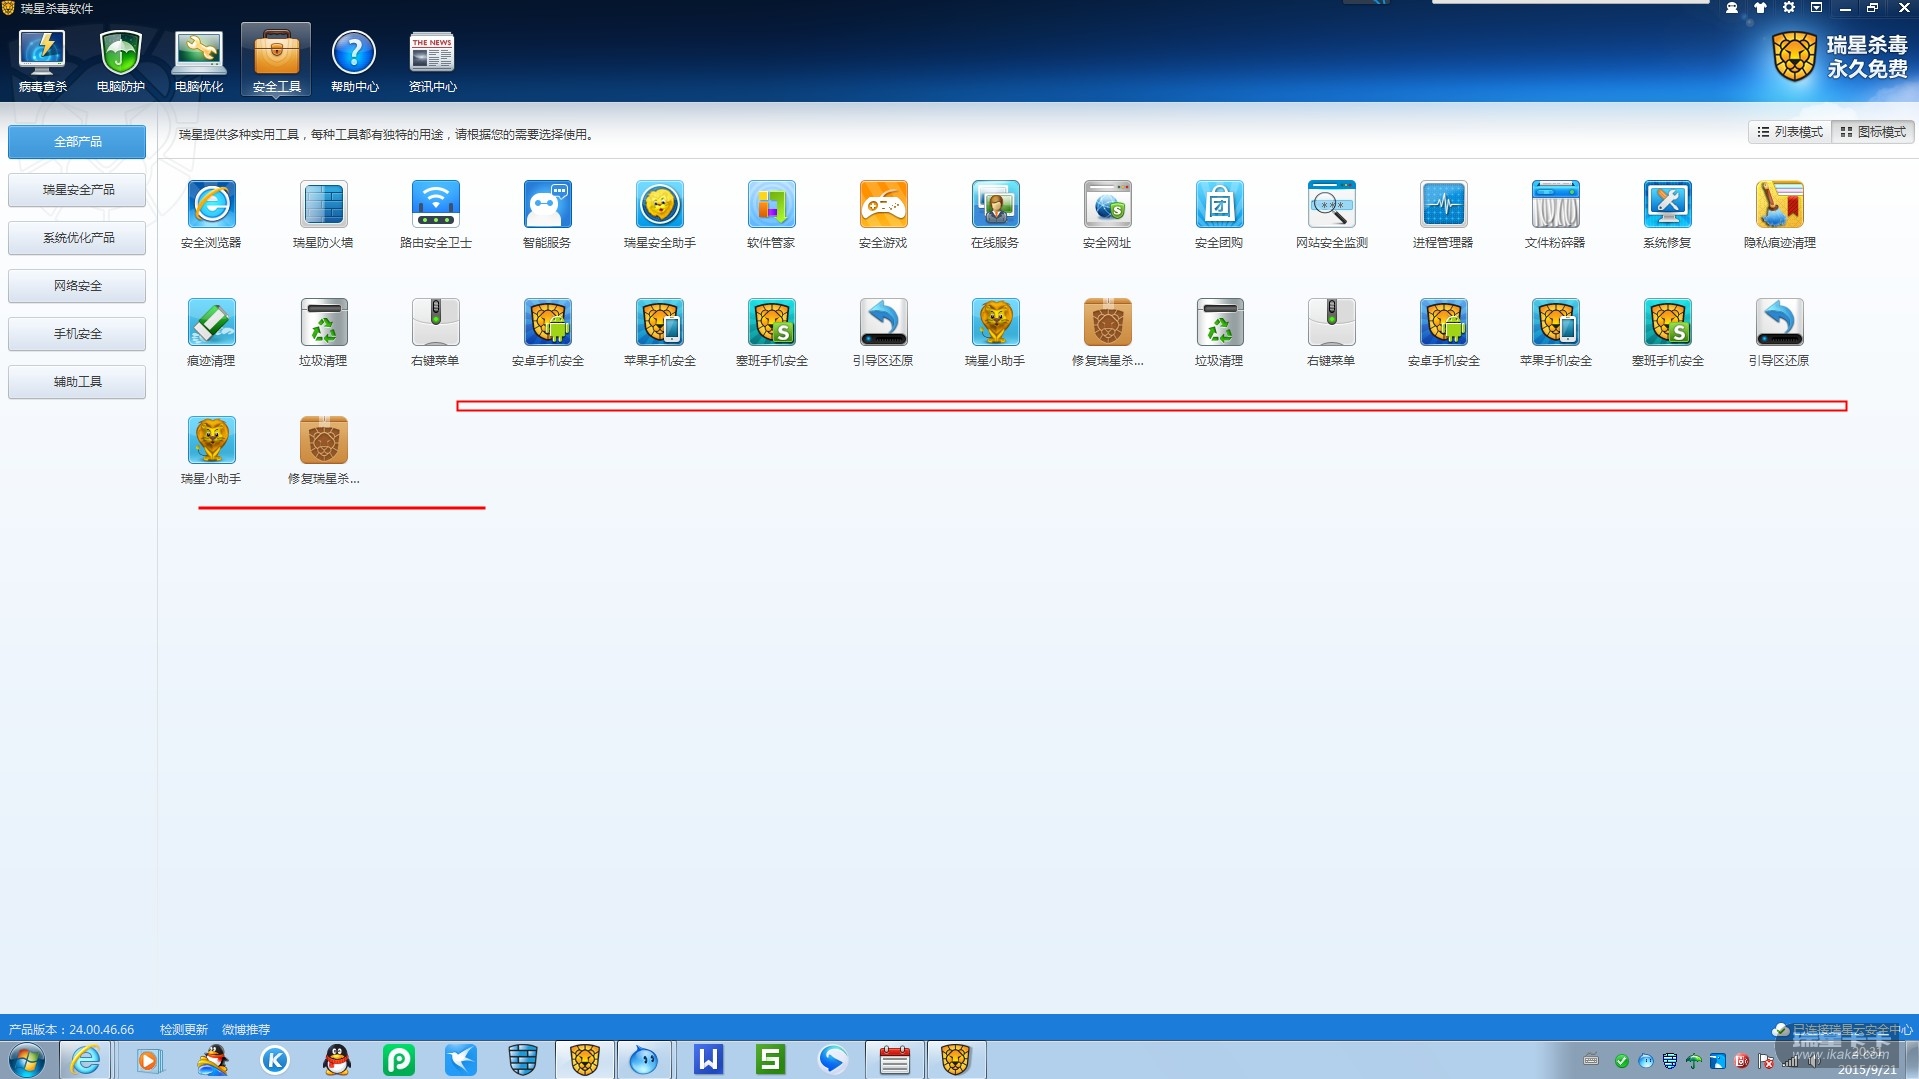Switch to 列表模式 list view
The image size is (1919, 1079).
tap(1790, 132)
